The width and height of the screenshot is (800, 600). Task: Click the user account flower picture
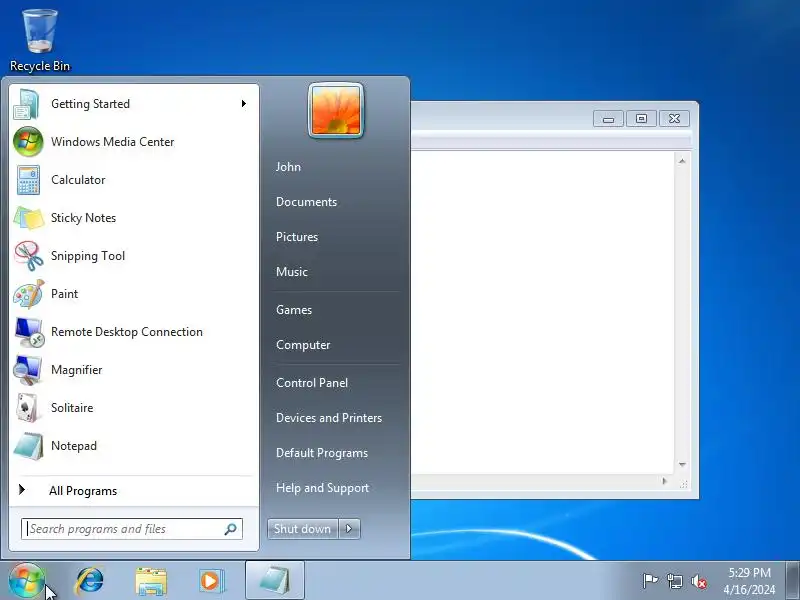[336, 111]
